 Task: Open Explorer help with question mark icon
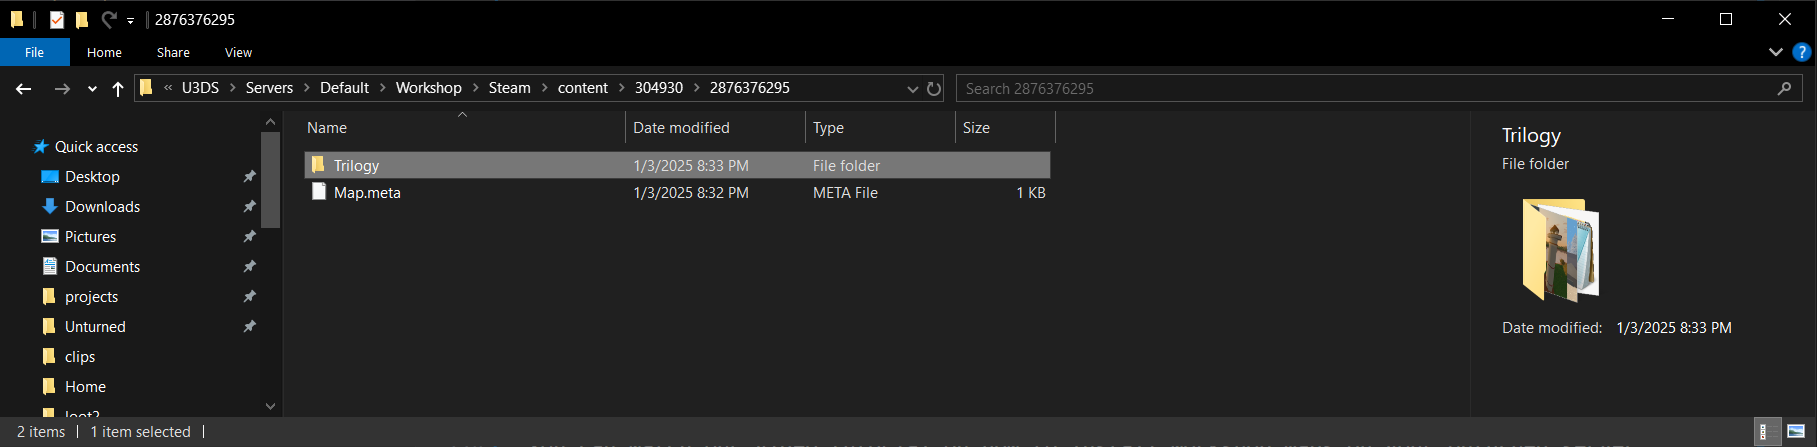(x=1802, y=52)
